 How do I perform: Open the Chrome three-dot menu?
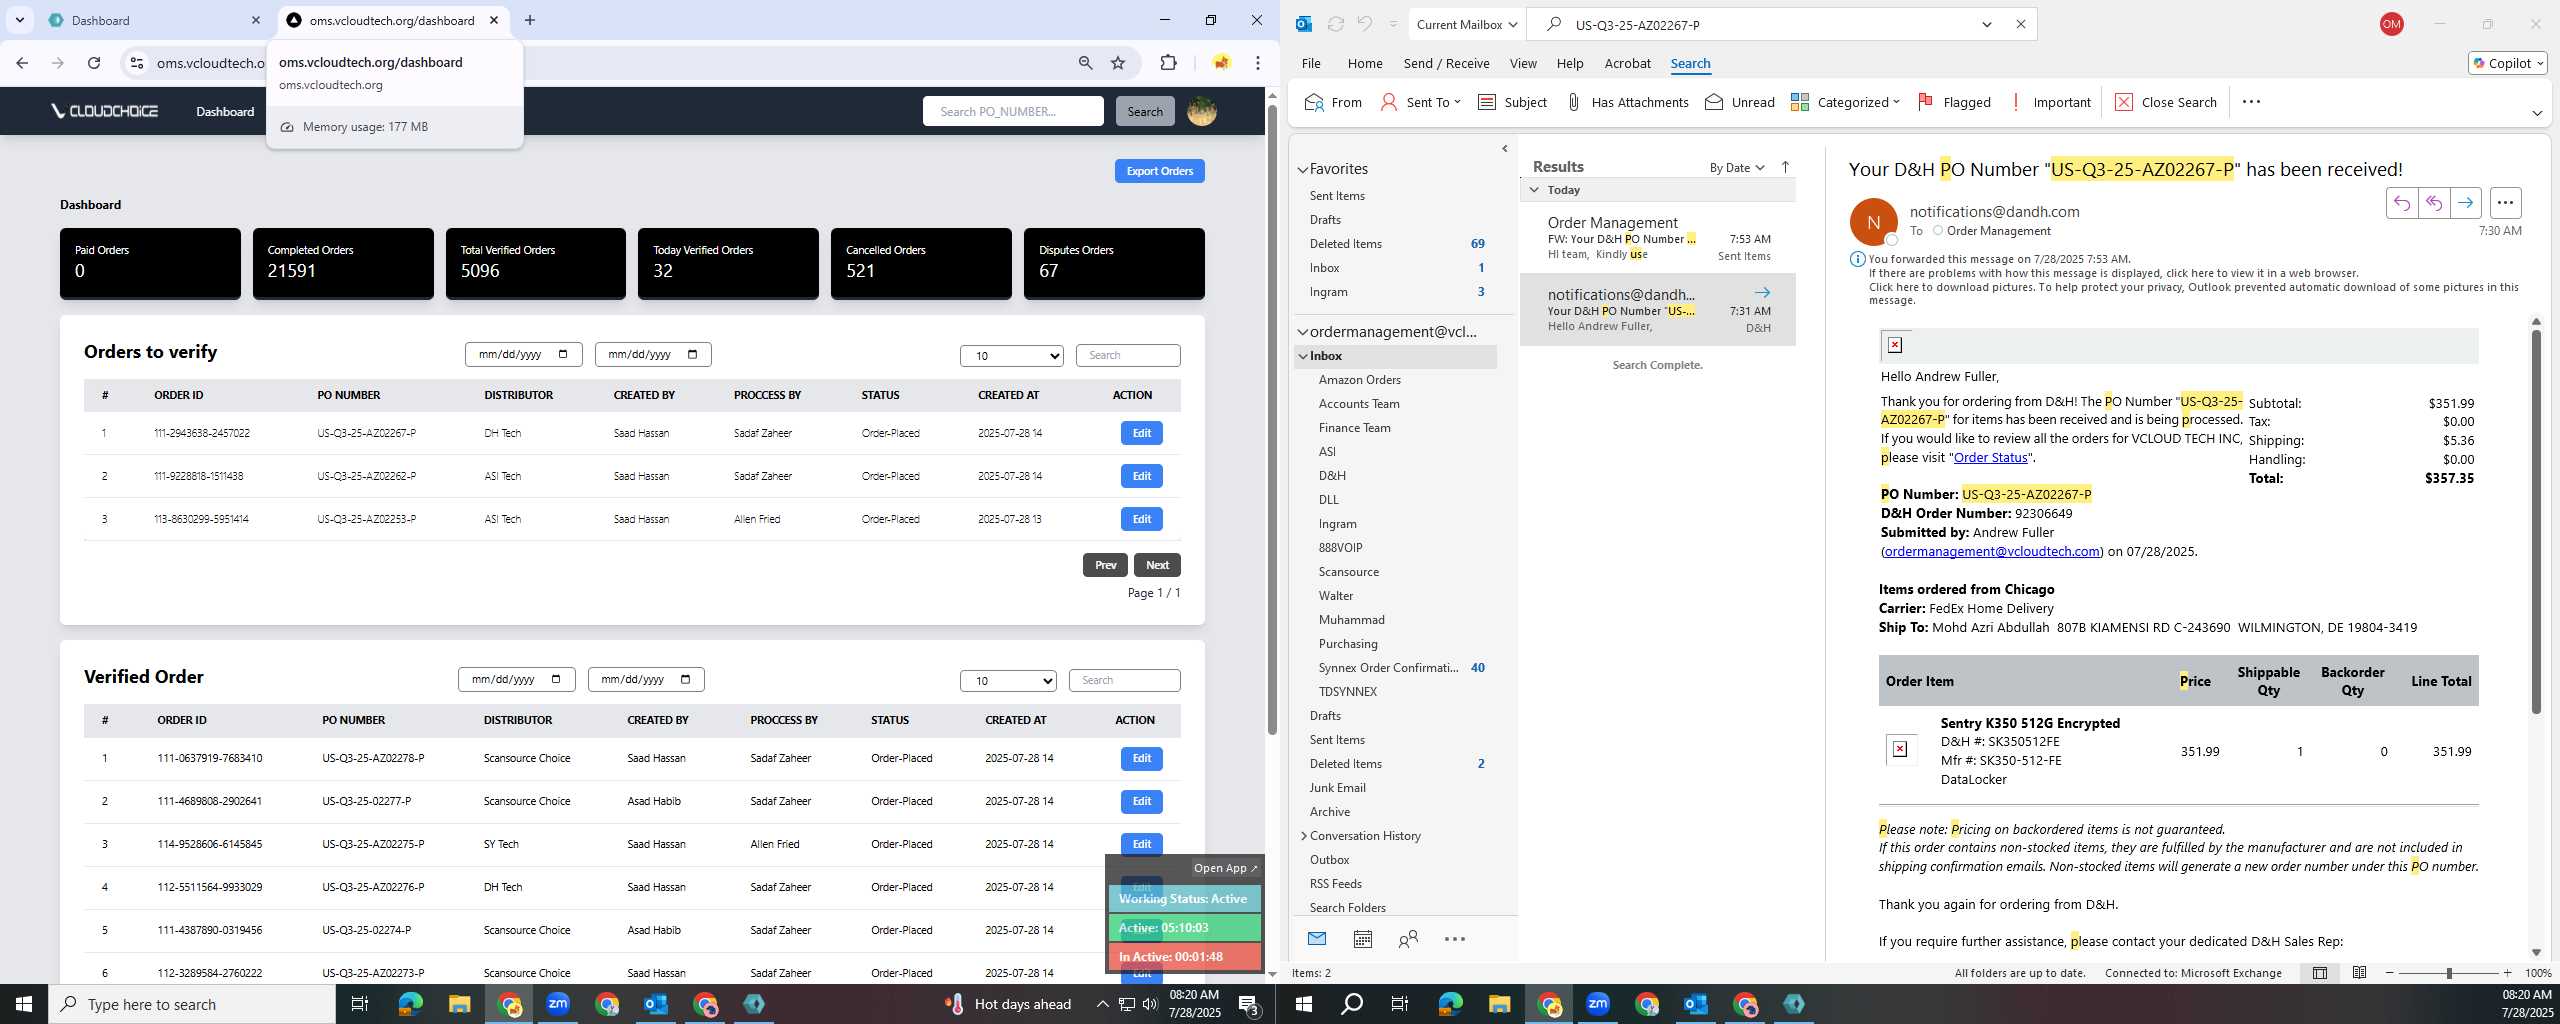coord(1258,63)
